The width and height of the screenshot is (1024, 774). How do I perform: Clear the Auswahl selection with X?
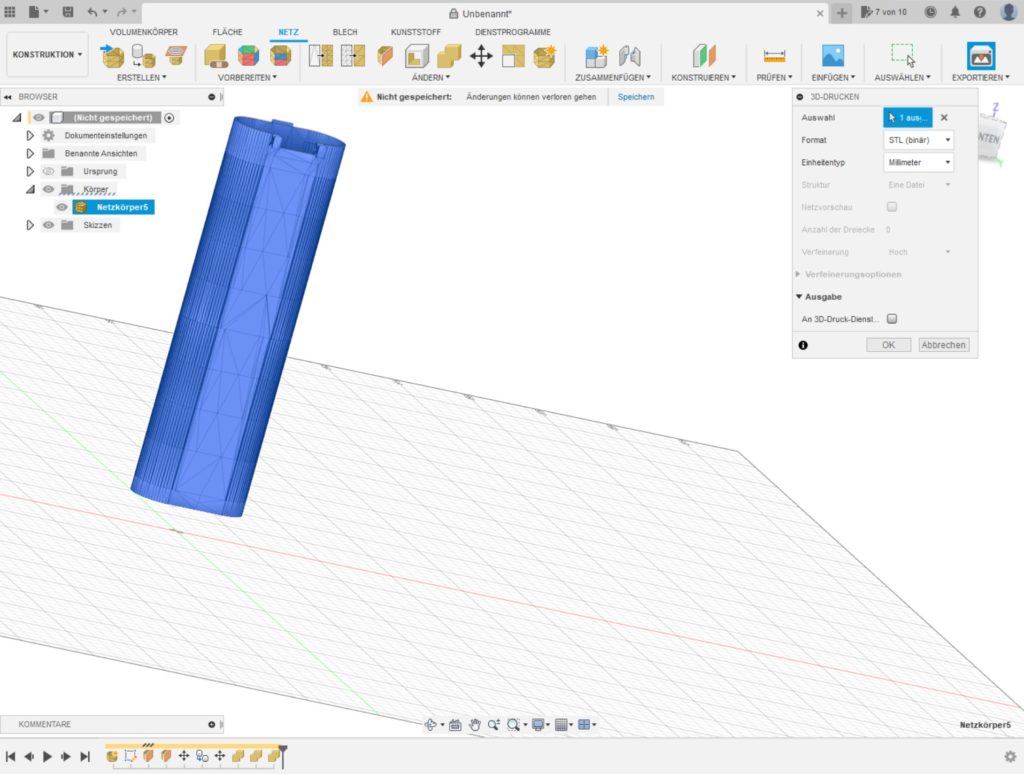pyautogui.click(x=944, y=118)
